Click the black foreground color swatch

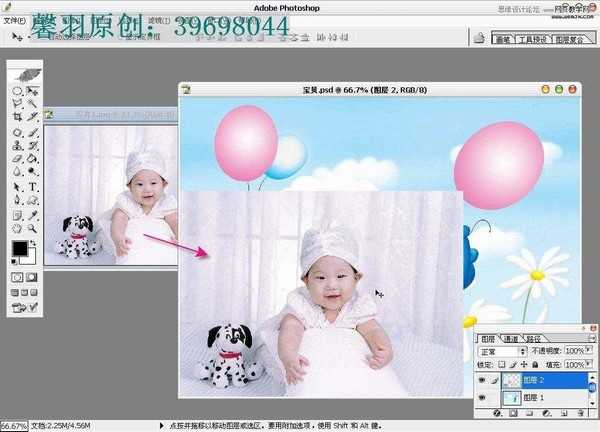coord(20,249)
